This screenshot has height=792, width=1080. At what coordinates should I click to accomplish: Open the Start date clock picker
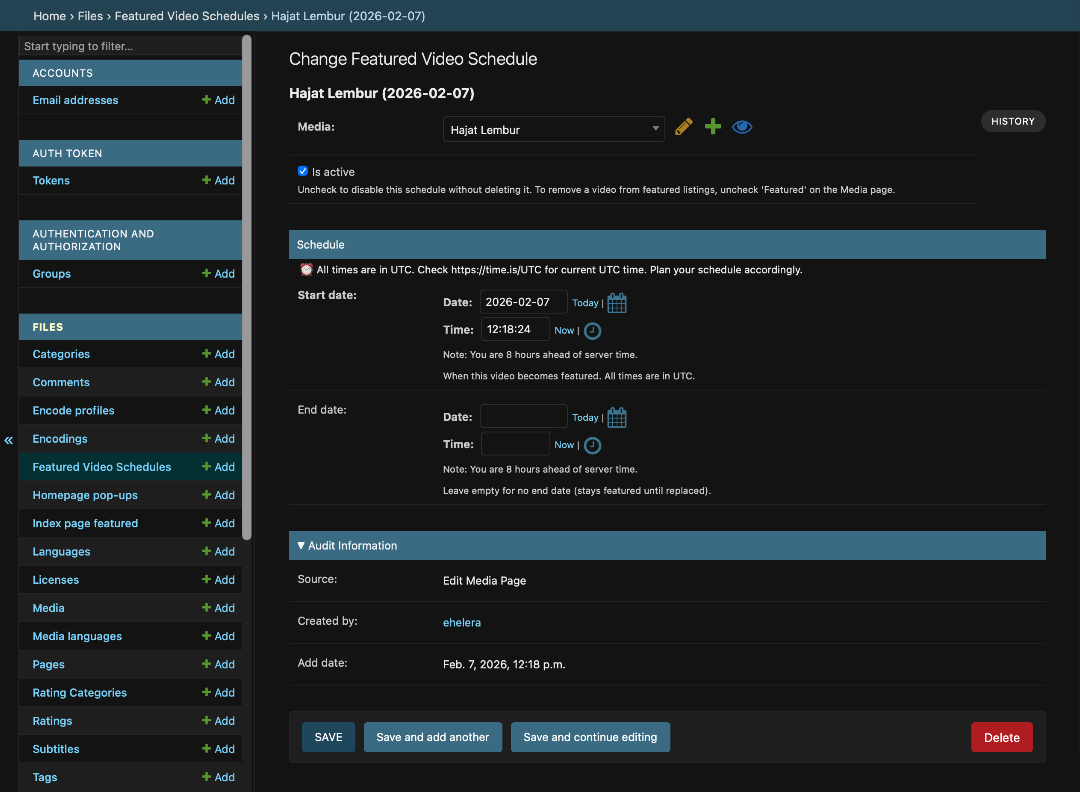(x=593, y=331)
